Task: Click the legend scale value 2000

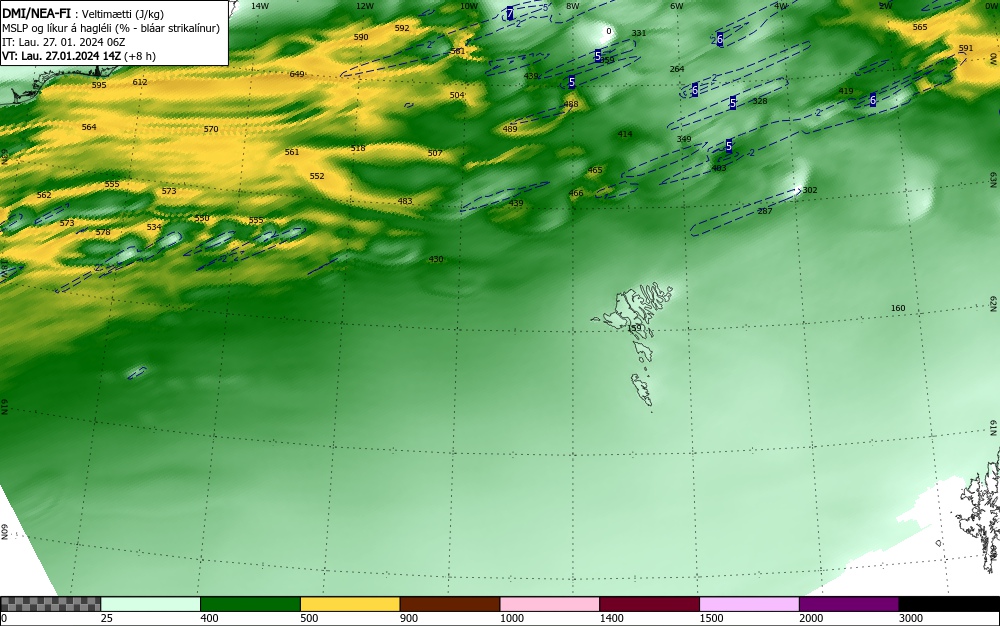Action: click(811, 618)
